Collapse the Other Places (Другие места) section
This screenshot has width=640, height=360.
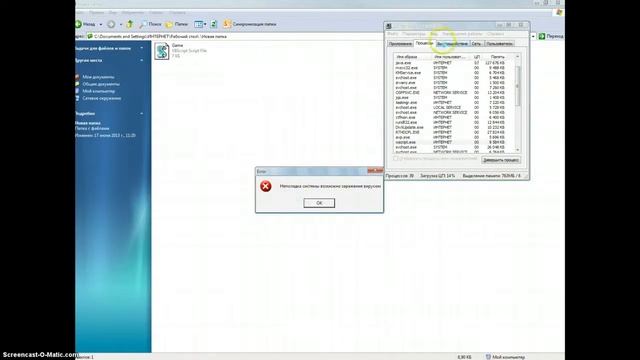(x=142, y=60)
